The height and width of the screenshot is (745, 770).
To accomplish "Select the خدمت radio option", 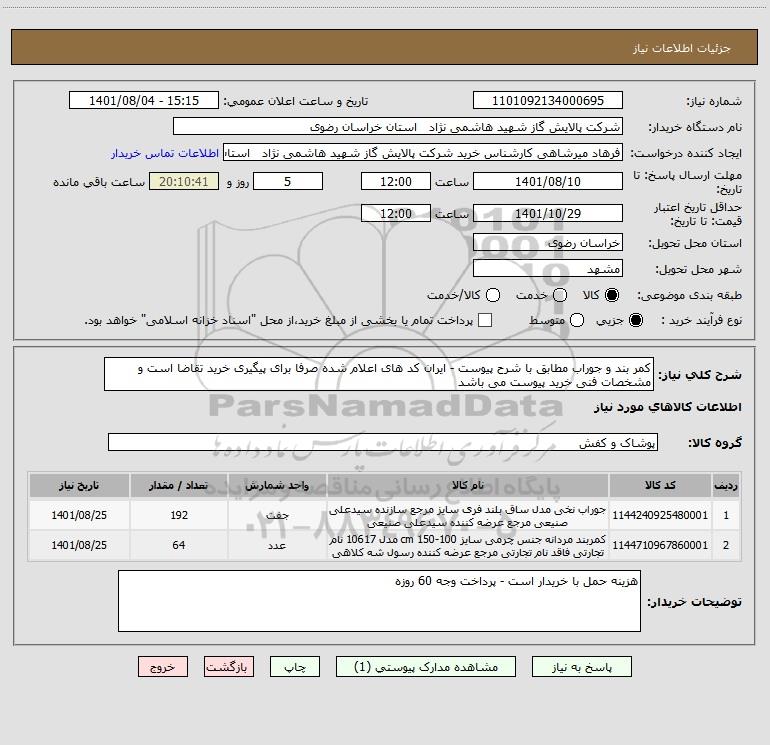I will (559, 296).
